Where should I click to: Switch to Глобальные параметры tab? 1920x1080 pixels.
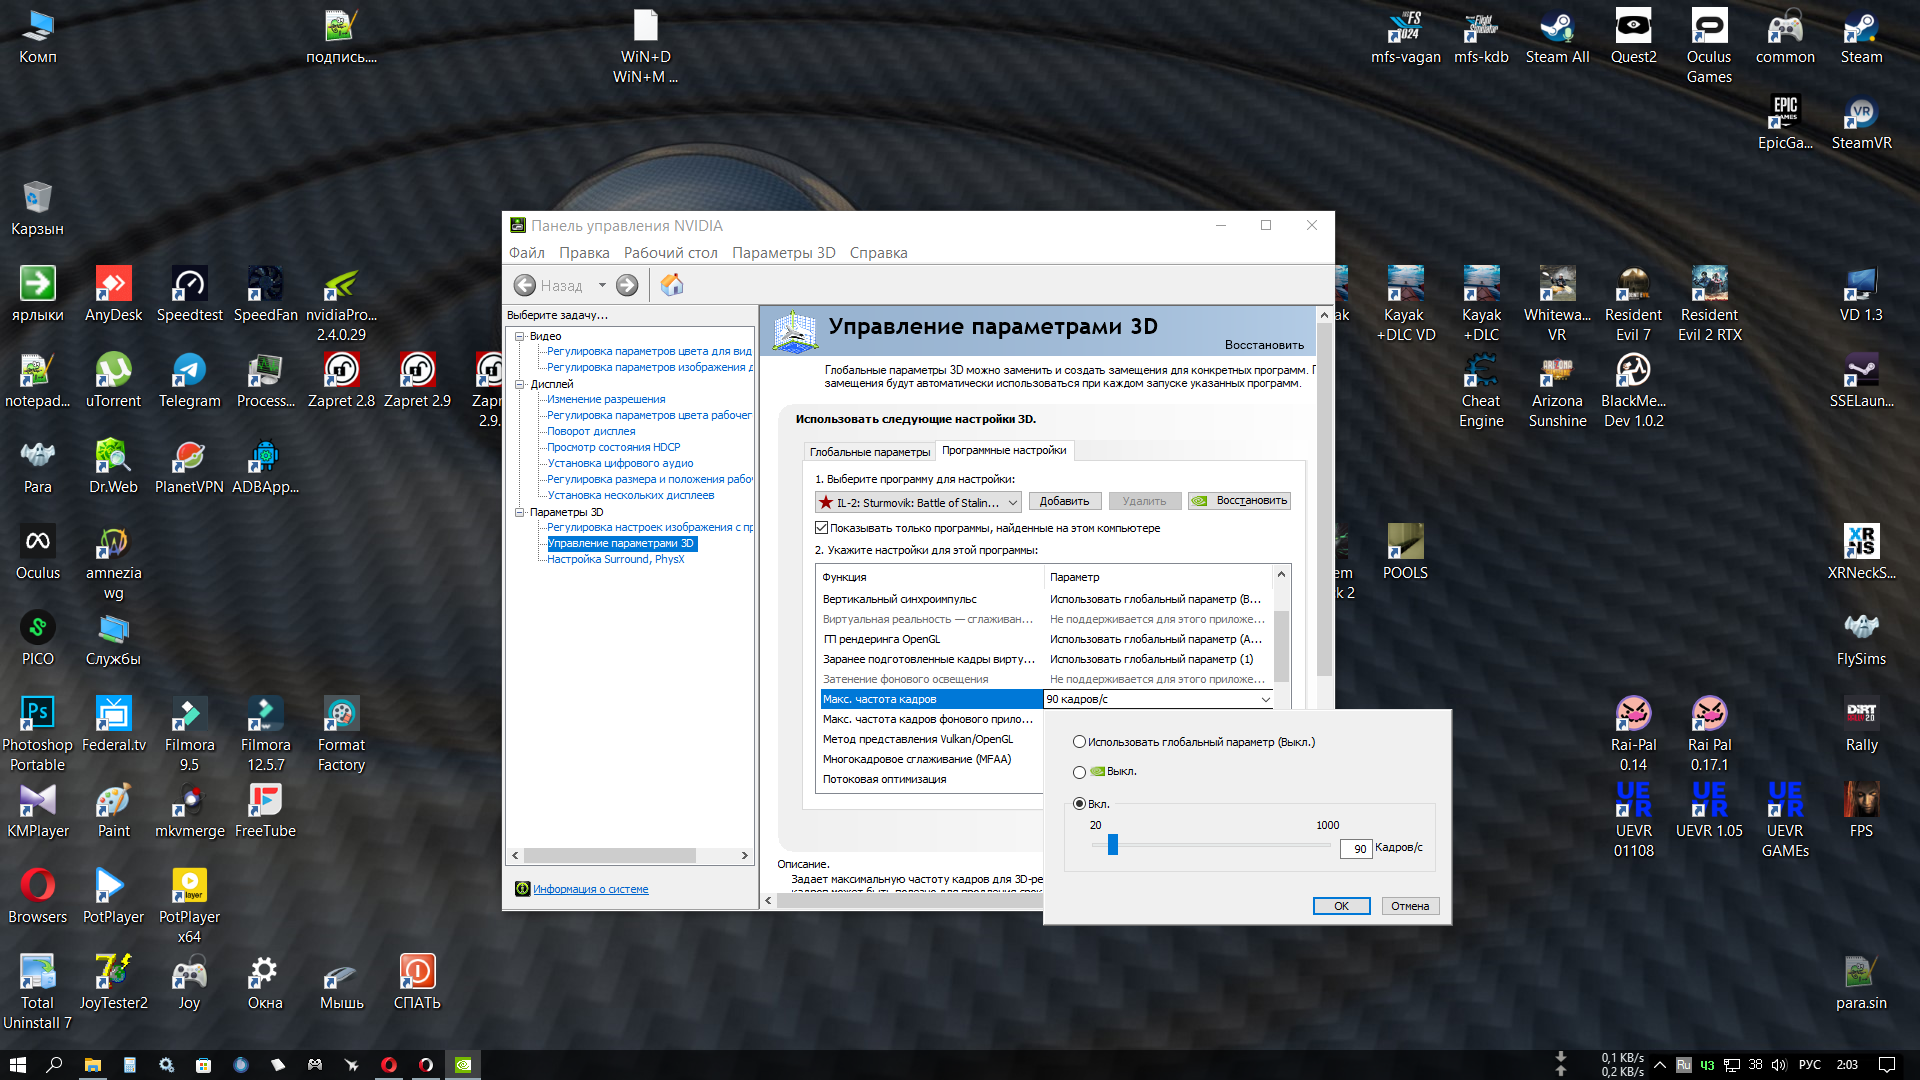[x=869, y=452]
